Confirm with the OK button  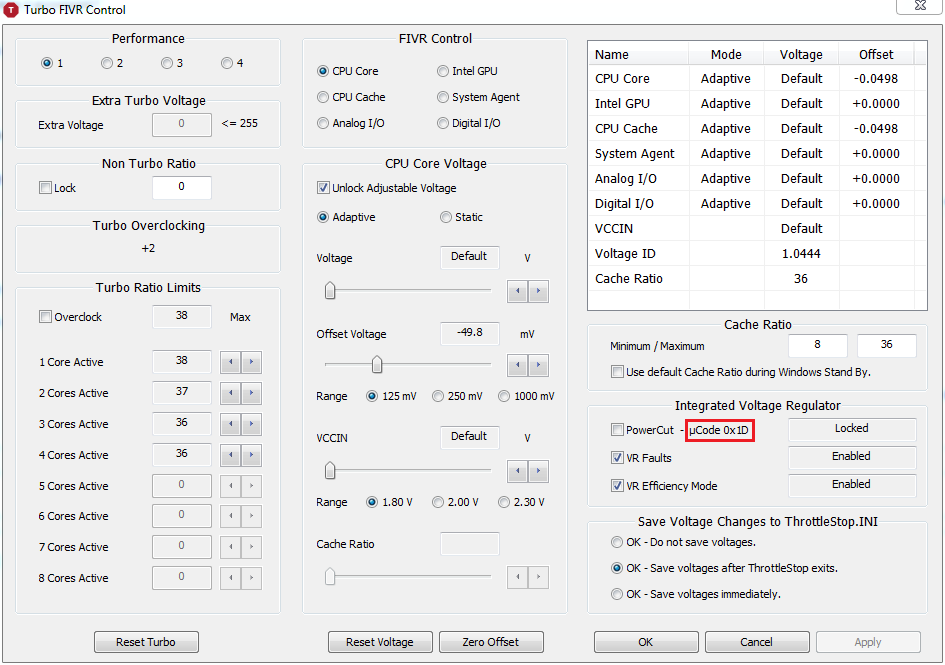[x=646, y=642]
